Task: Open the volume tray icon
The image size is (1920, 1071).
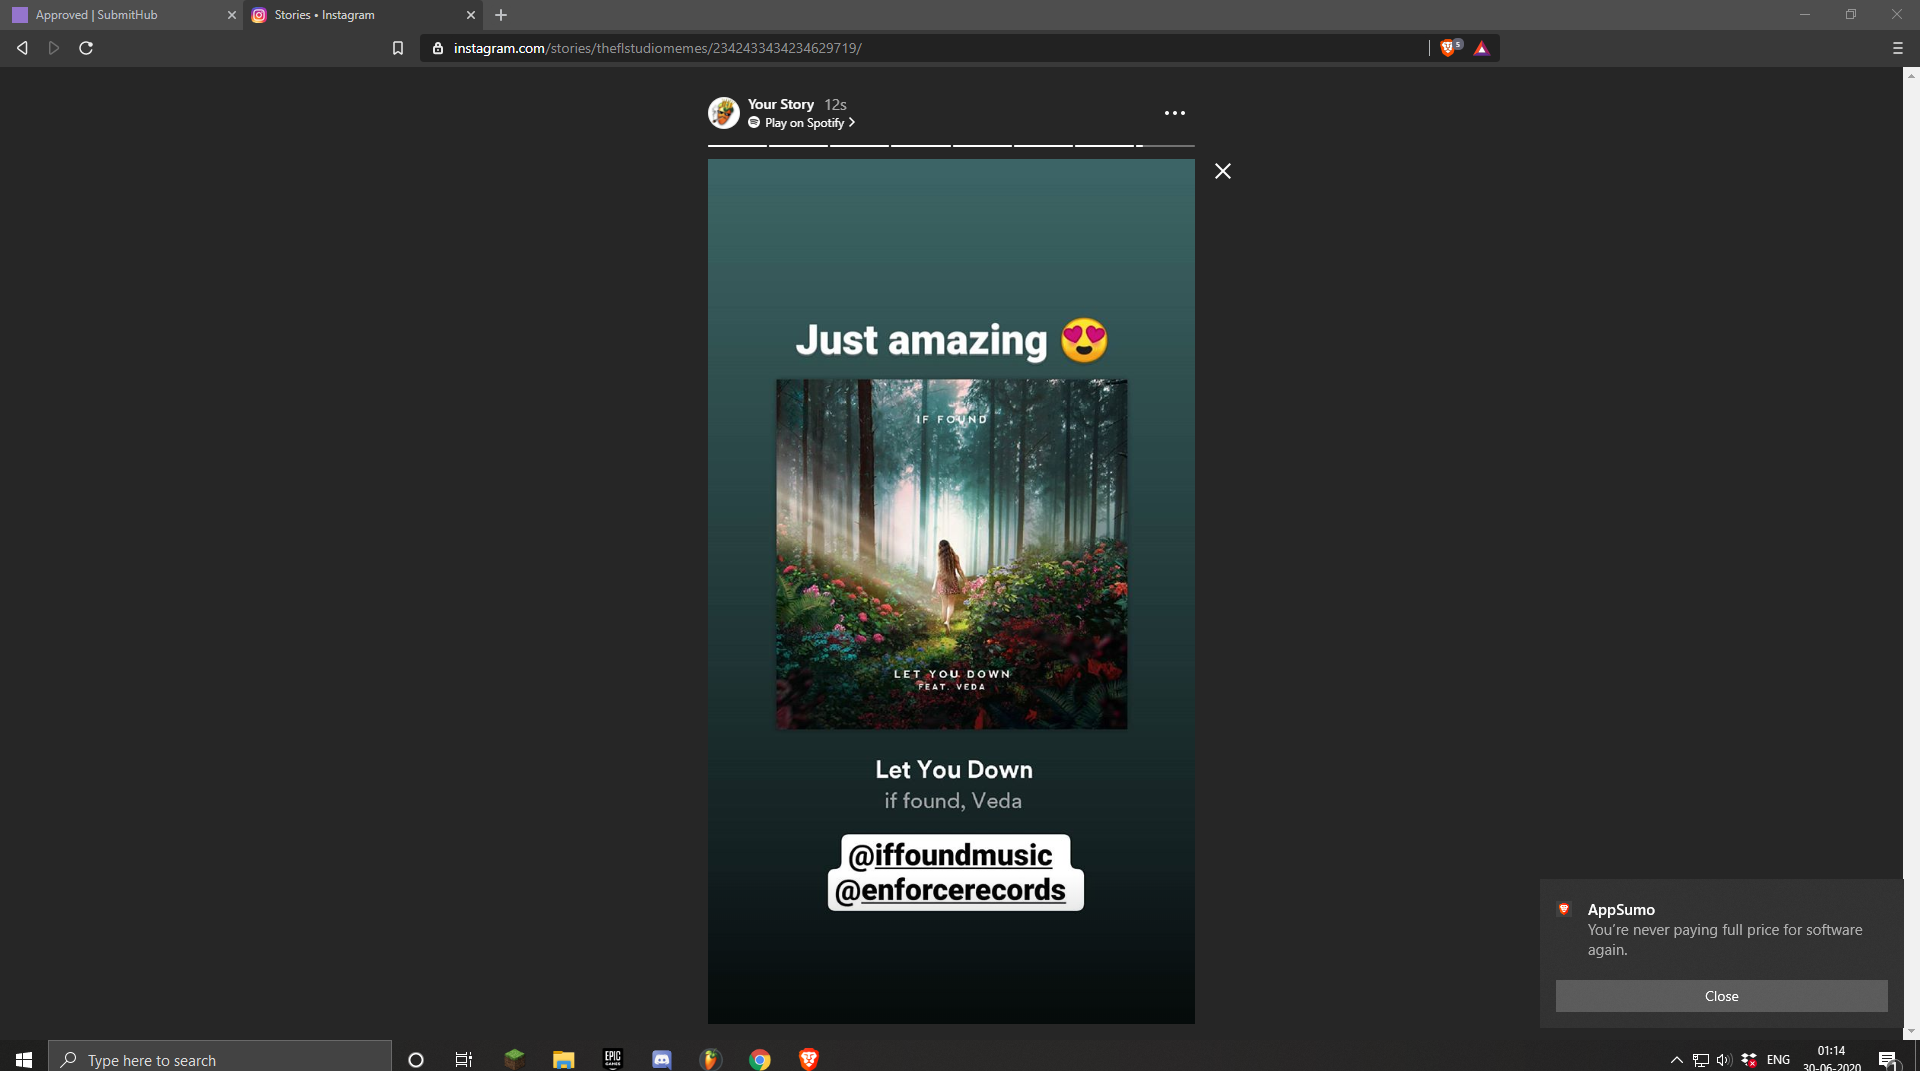Action: [x=1724, y=1060]
